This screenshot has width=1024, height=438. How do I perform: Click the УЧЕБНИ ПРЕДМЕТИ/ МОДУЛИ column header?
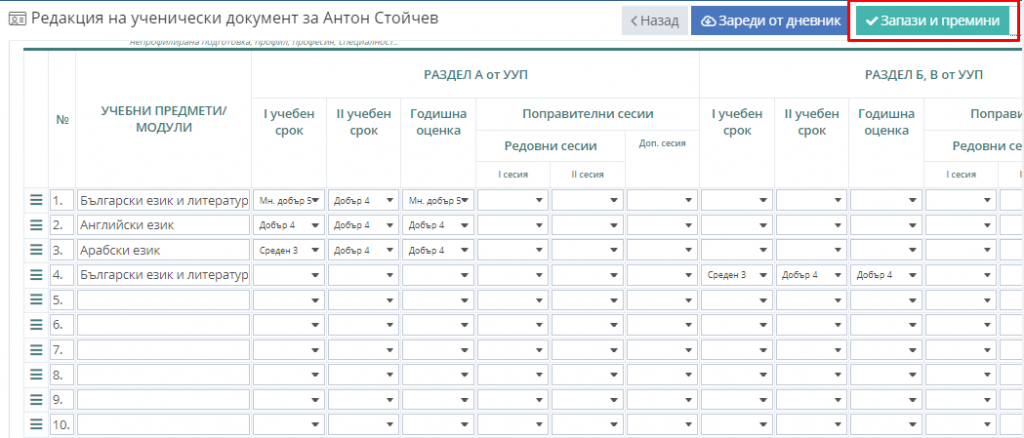click(x=163, y=119)
